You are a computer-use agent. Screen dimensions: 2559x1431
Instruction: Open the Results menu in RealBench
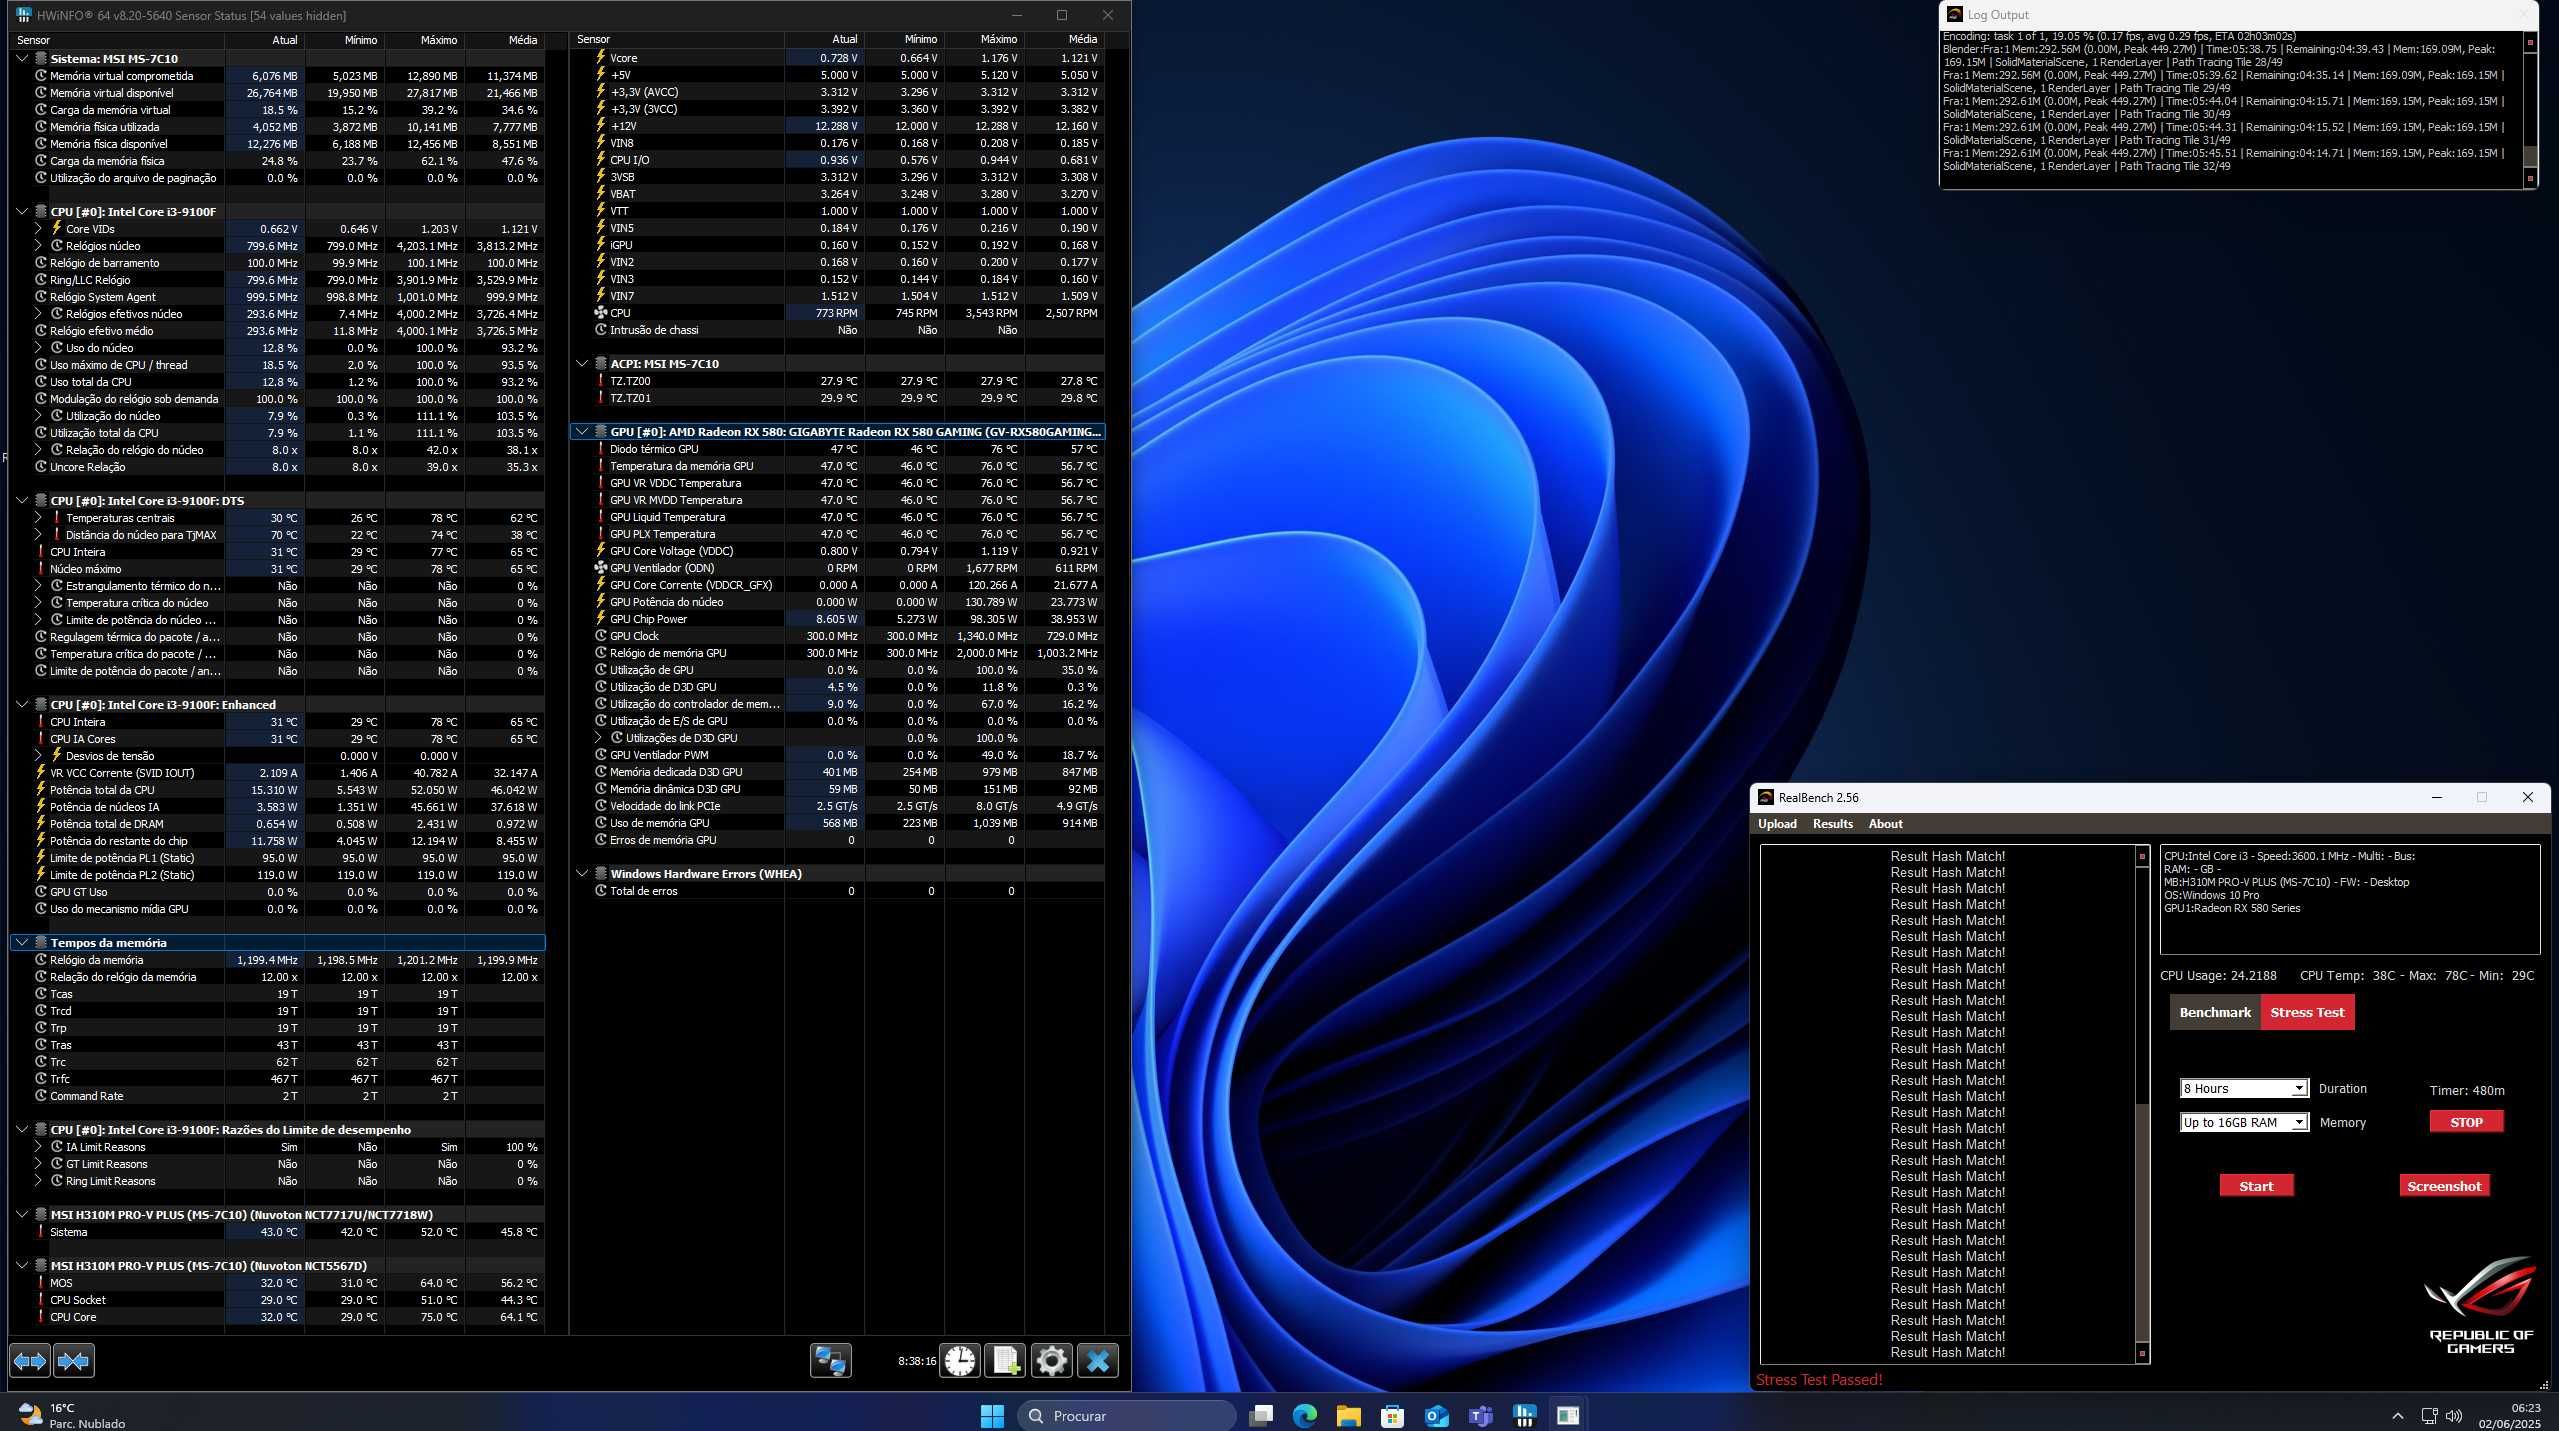coord(1832,824)
